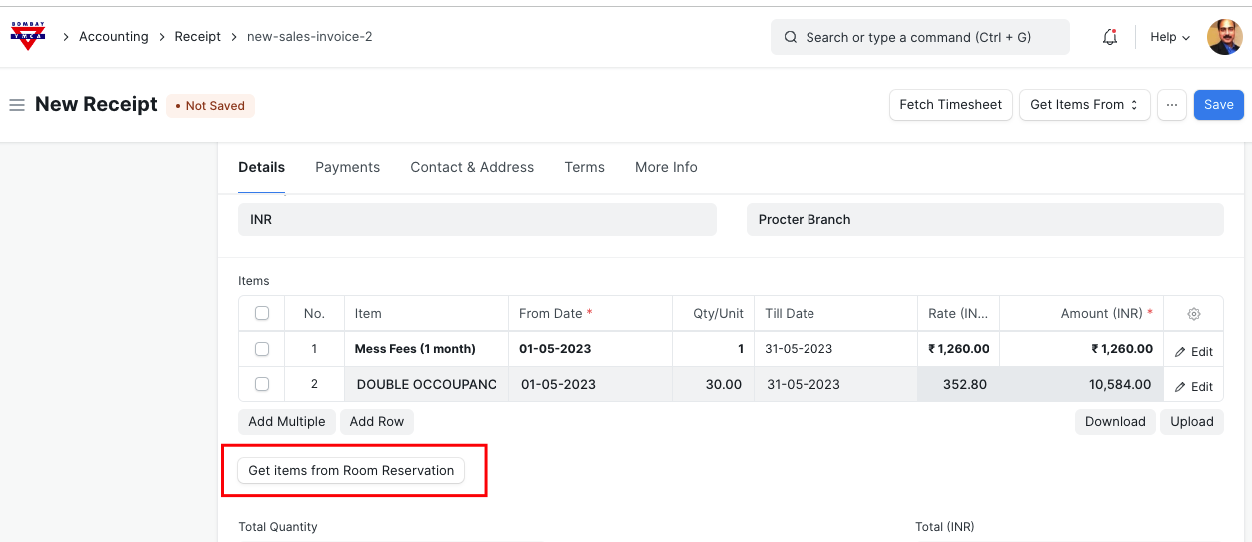Open items table settings gear
This screenshot has width=1252, height=542.
1193,314
